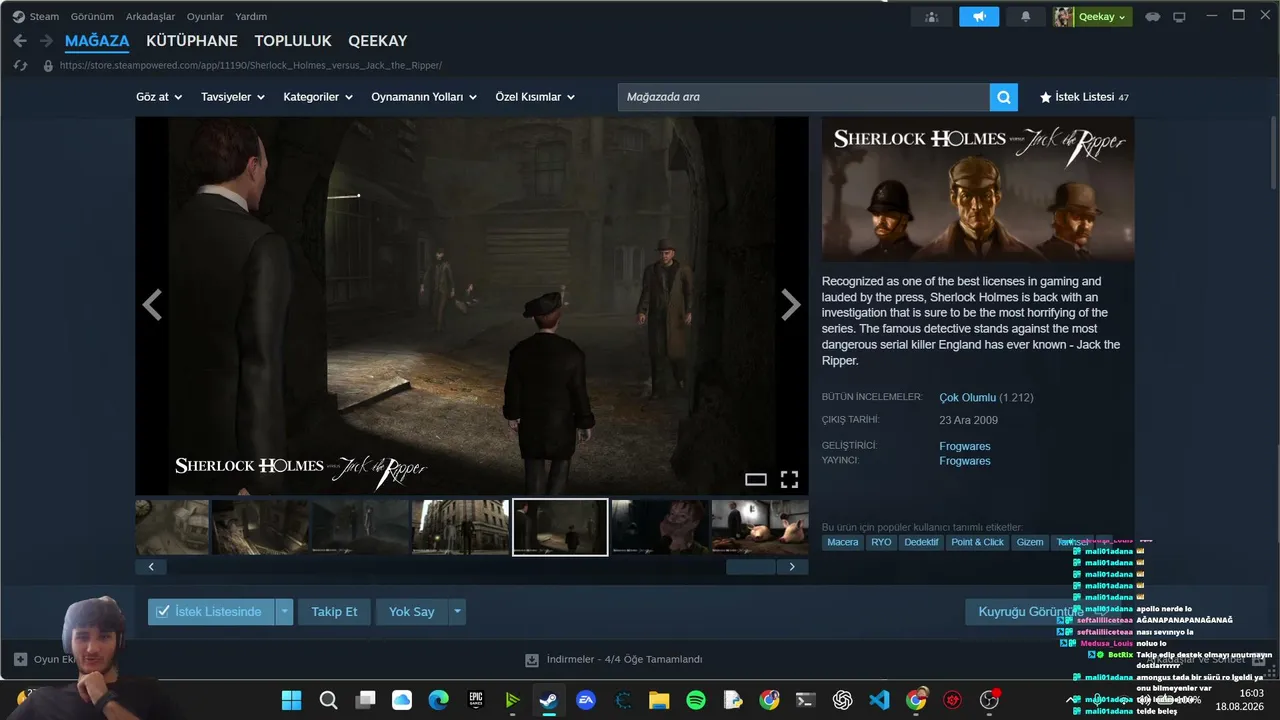Enter fullscreen on the screenshot viewer
Image resolution: width=1280 pixels, height=720 pixels.
(x=789, y=479)
